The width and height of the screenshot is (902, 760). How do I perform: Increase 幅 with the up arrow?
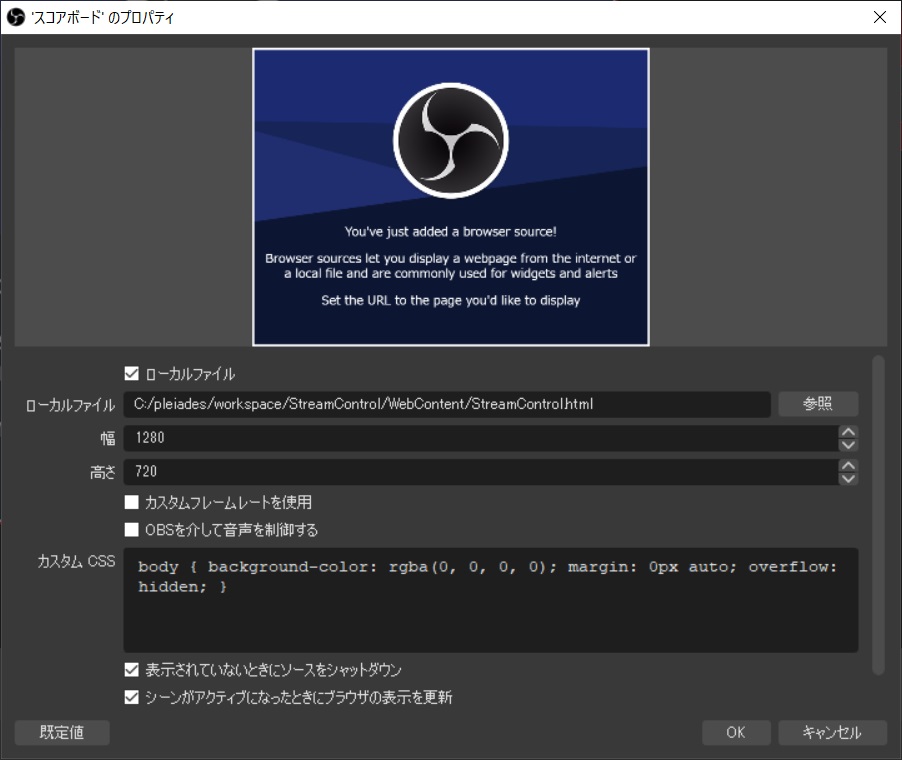click(x=848, y=431)
